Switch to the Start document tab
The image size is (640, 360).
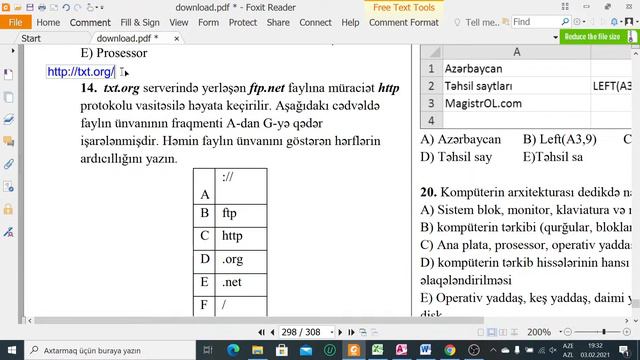(31, 38)
